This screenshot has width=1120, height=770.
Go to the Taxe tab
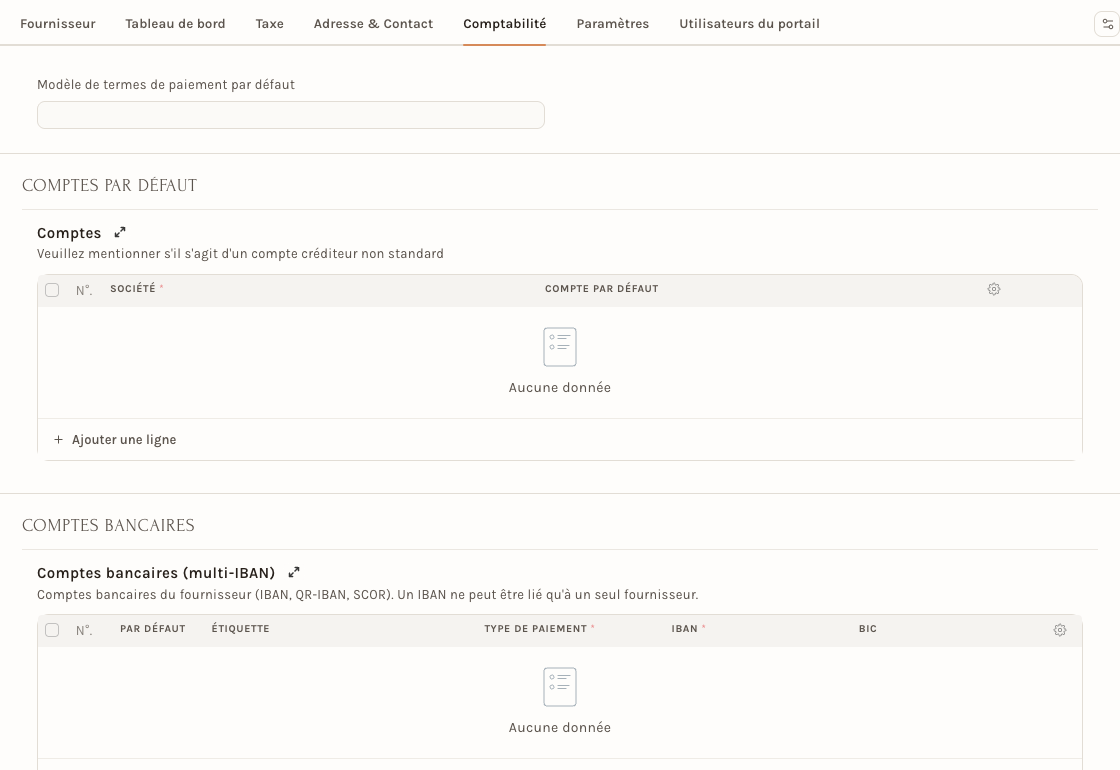tap(269, 24)
